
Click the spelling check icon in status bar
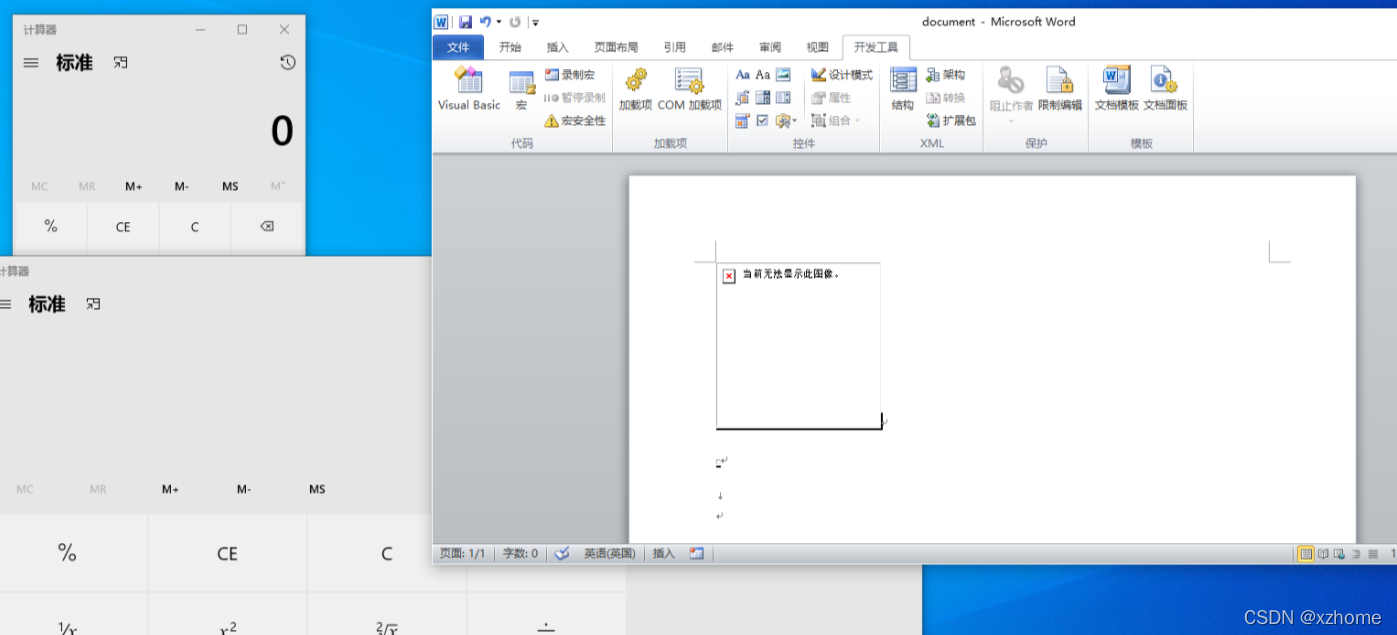562,553
